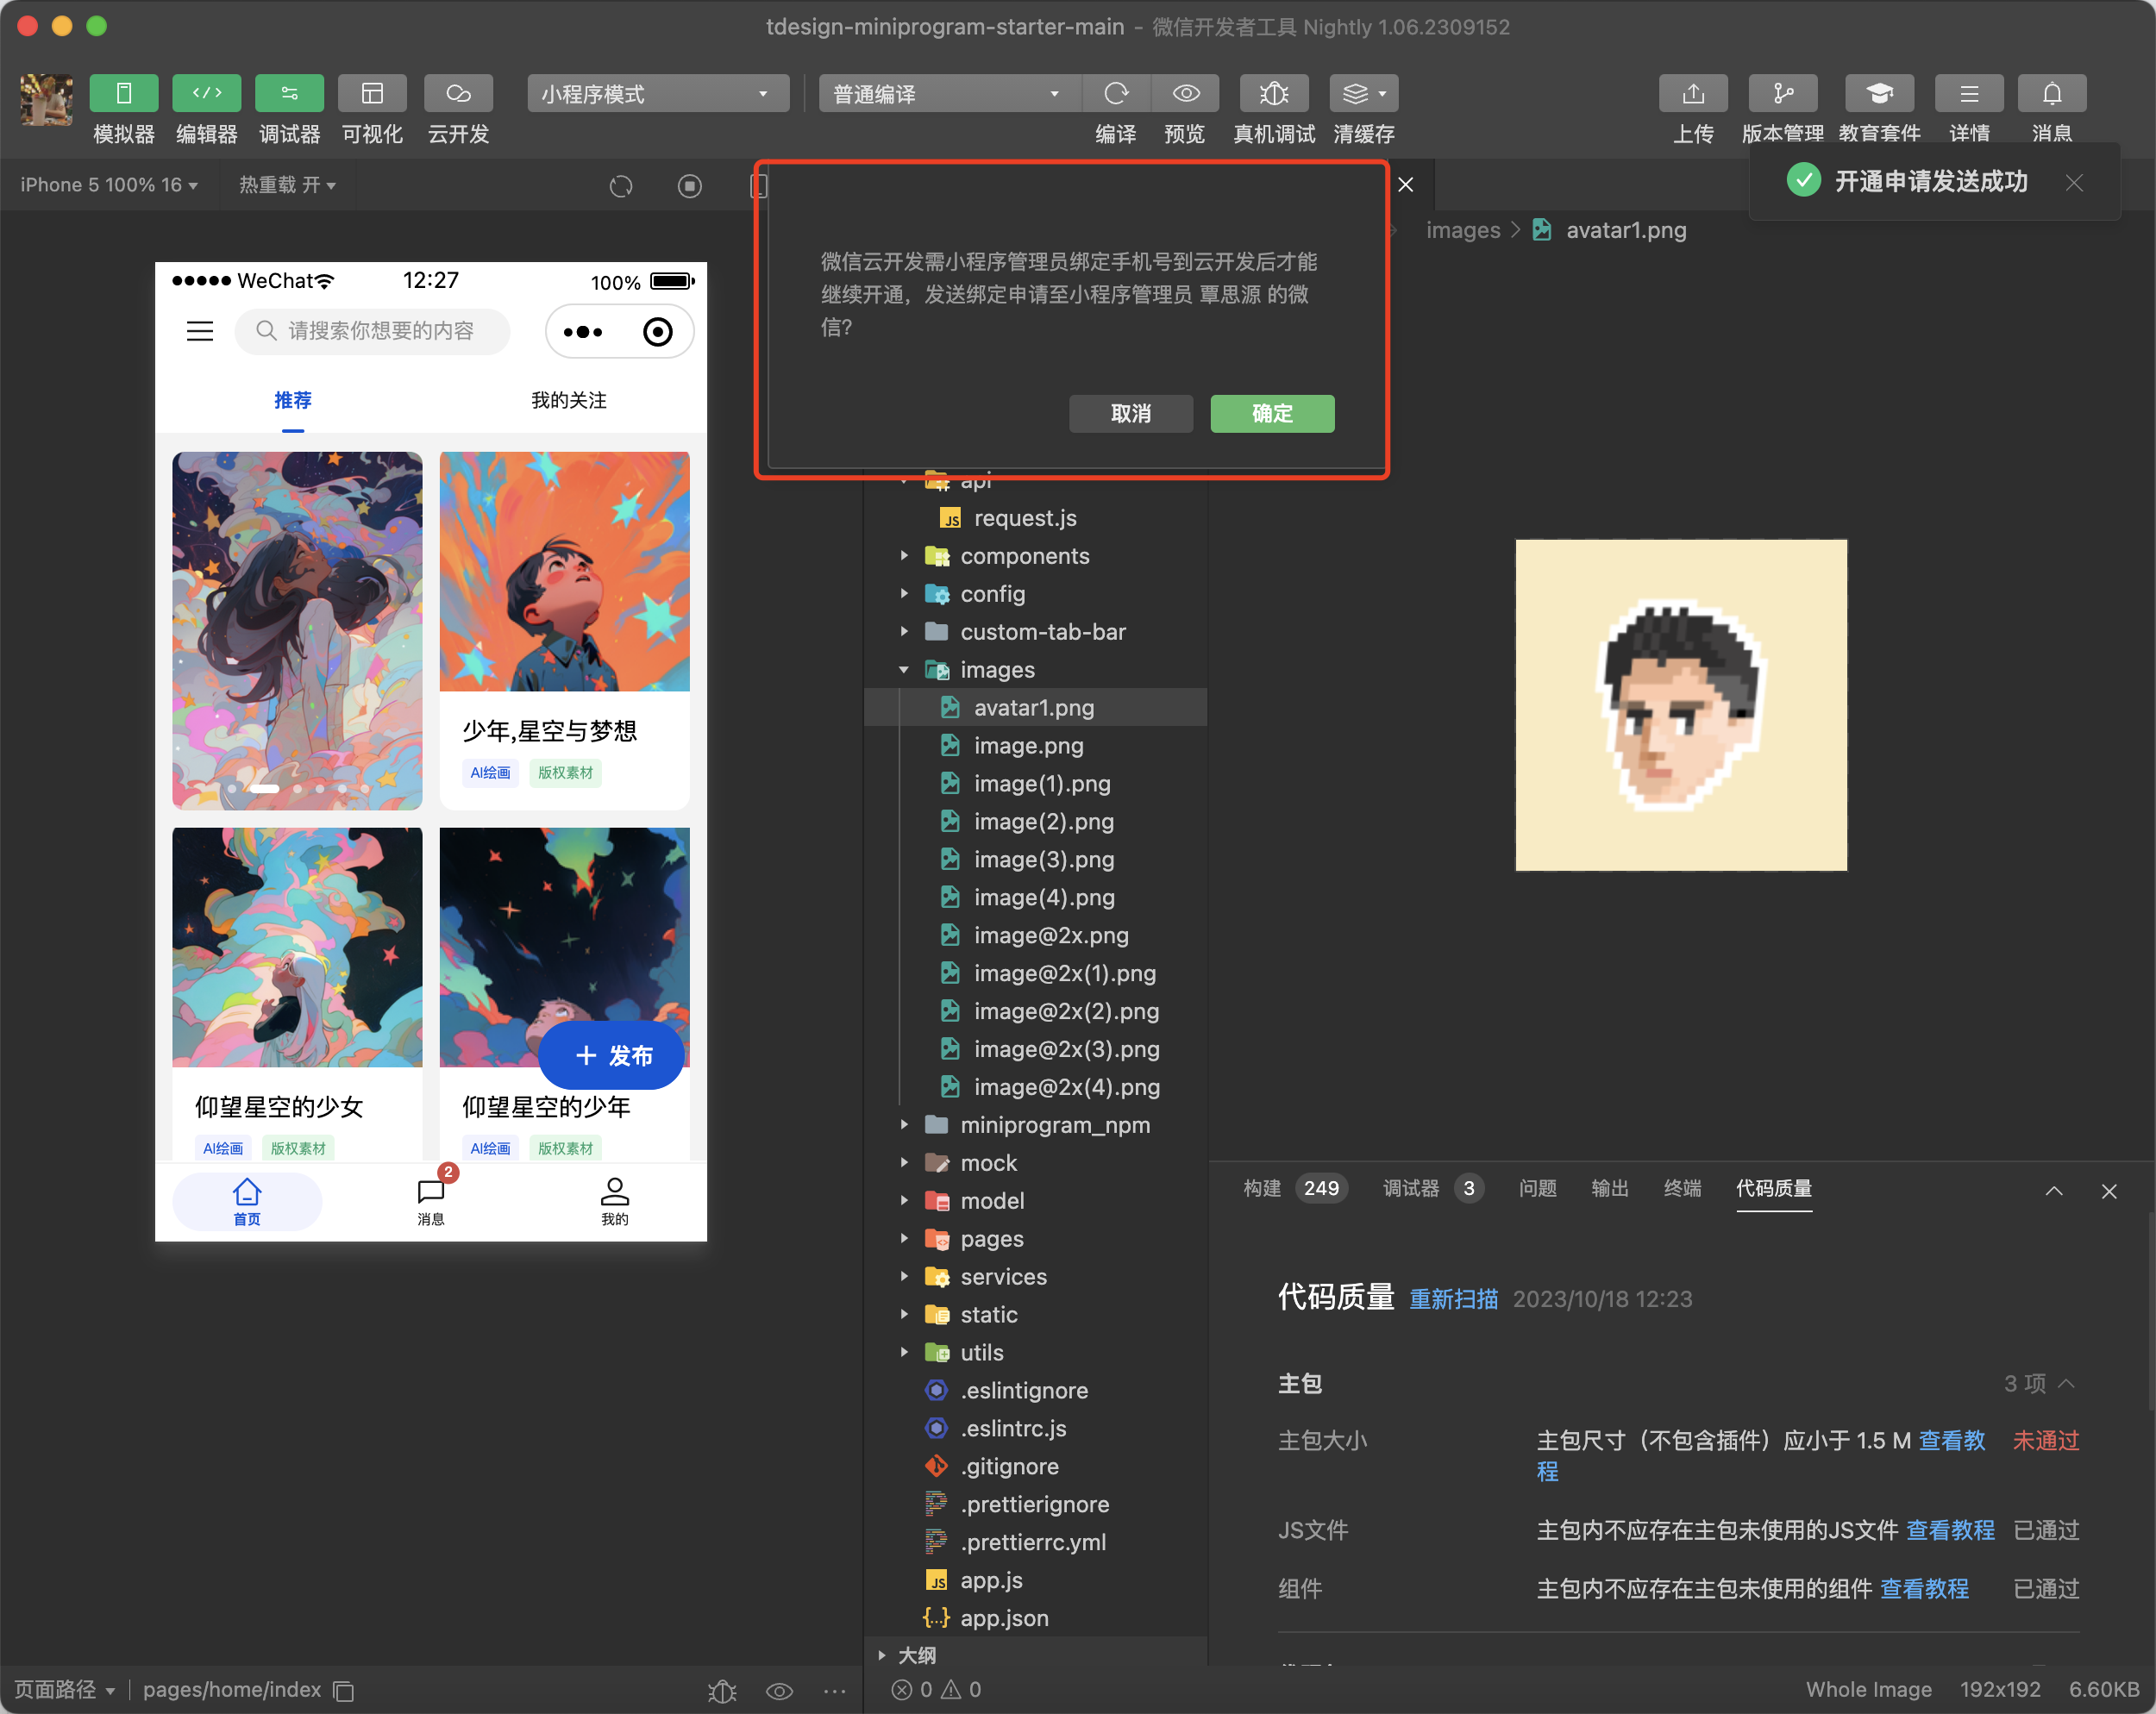Image resolution: width=2156 pixels, height=1714 pixels.
Task: Open the version management icon
Action: pos(1781,94)
